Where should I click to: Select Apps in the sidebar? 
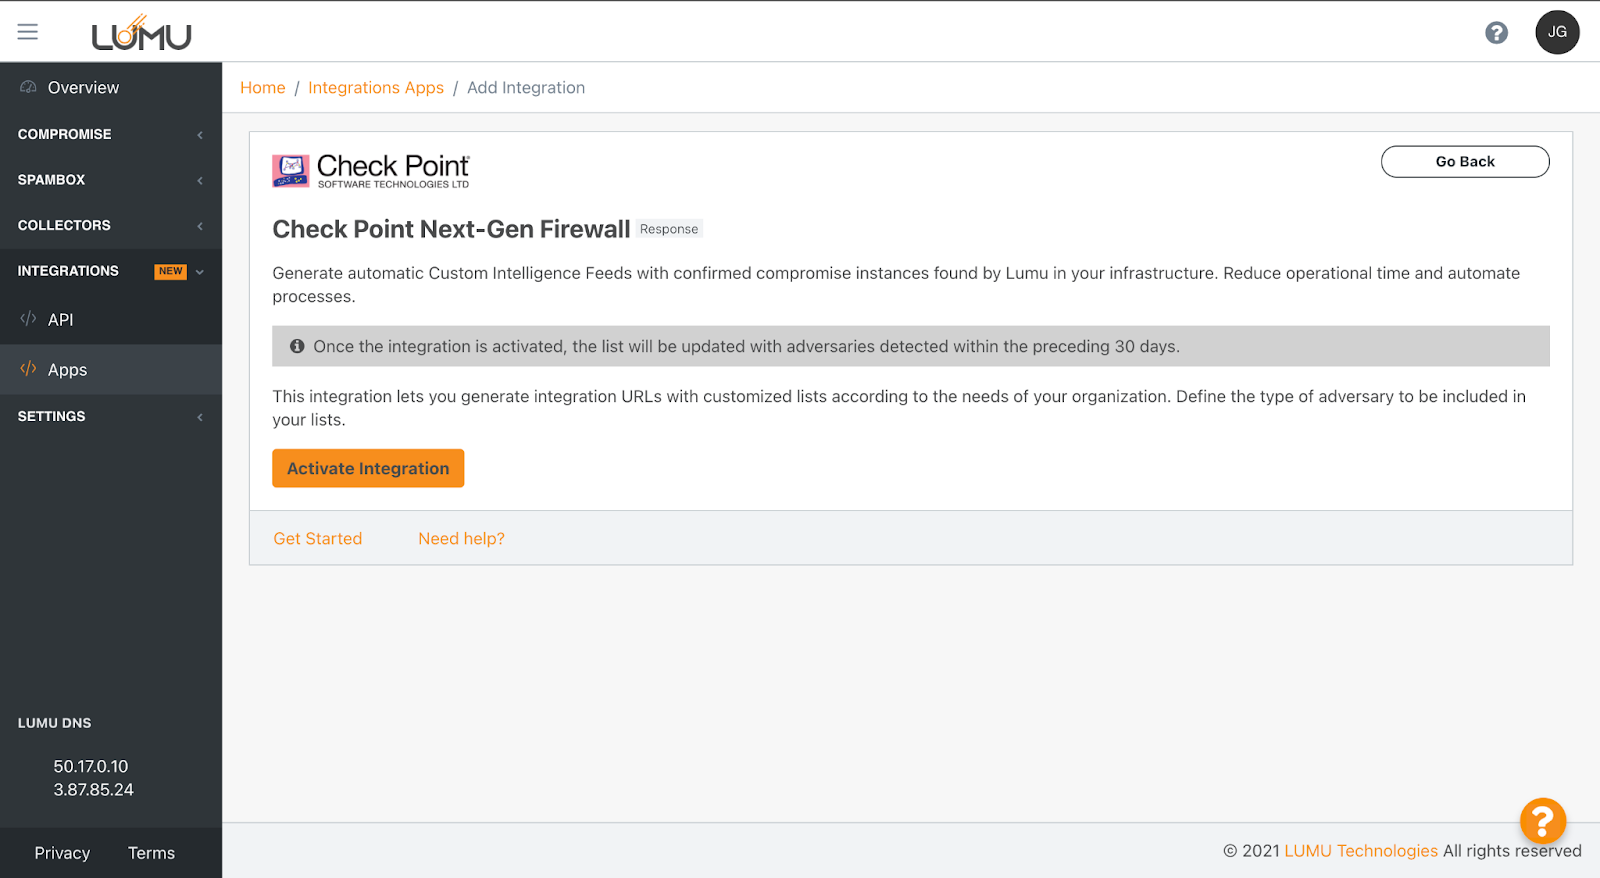pos(67,370)
